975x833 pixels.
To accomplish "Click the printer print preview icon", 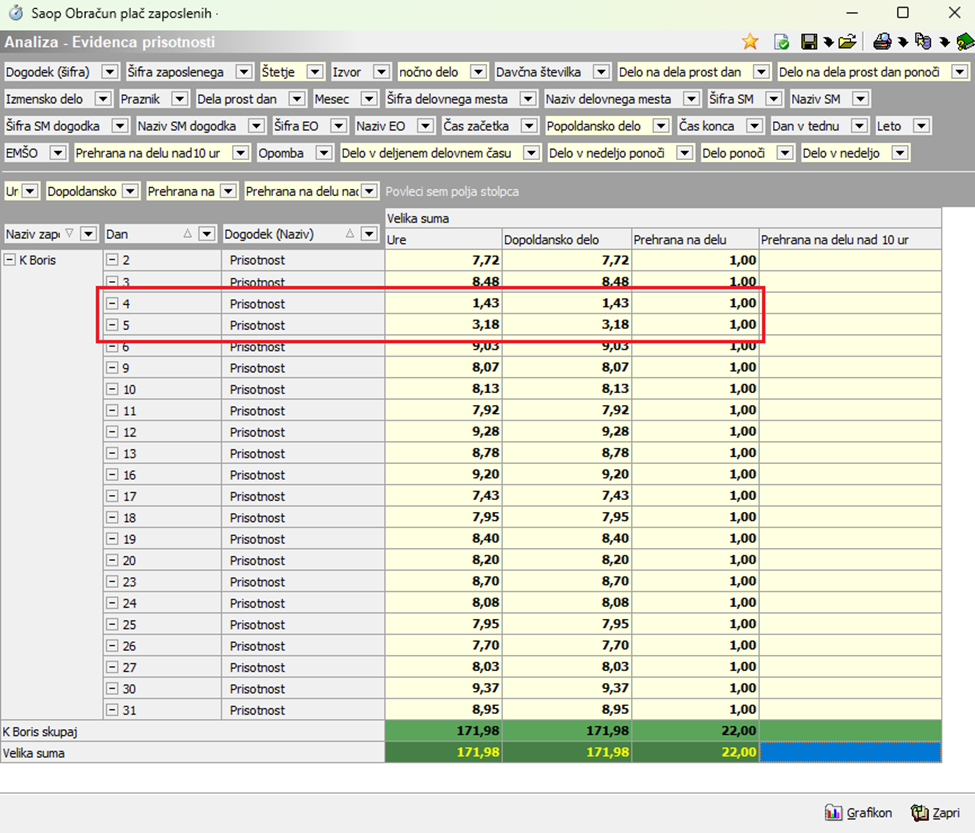I will pos(882,42).
